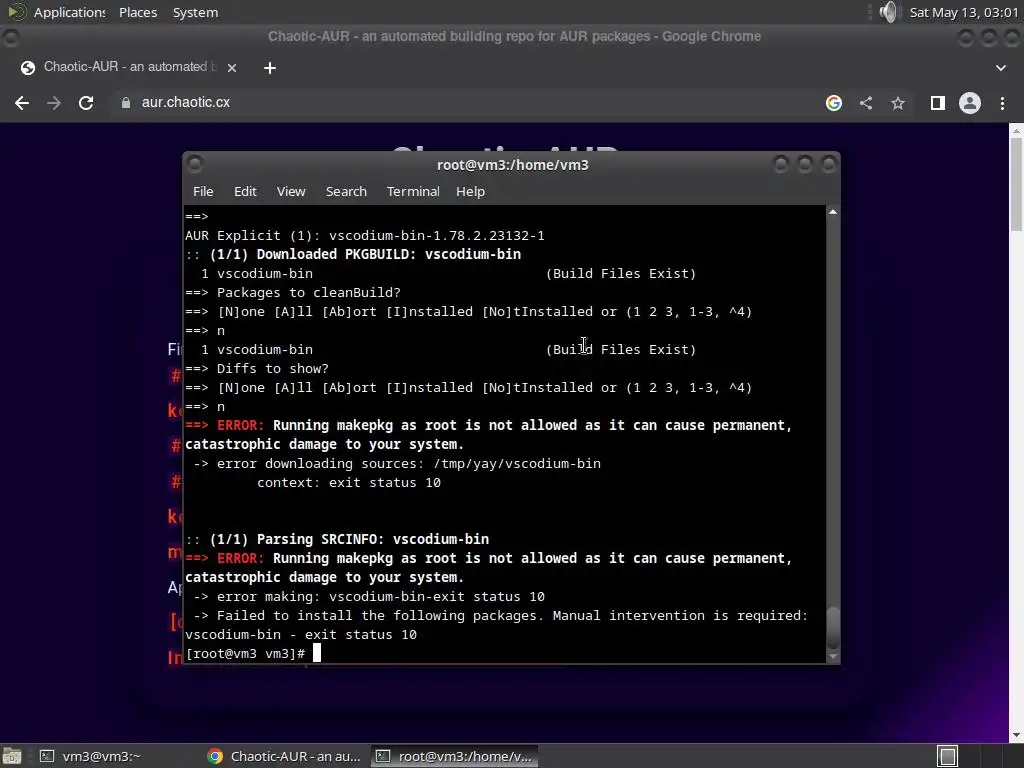Image resolution: width=1024 pixels, height=768 pixels.
Task: Open terminal Help menu
Action: point(470,191)
